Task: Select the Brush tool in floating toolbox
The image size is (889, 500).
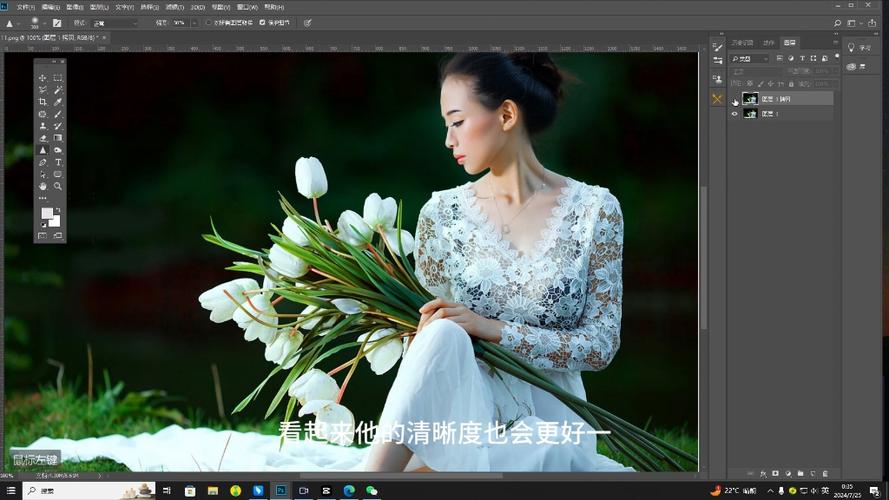Action: coord(58,114)
